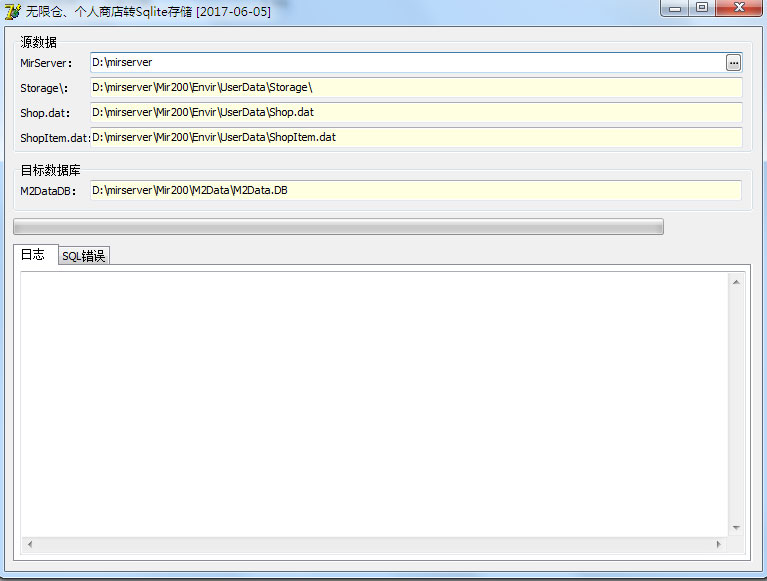Minimize the Sqlite conversion window
This screenshot has width=767, height=581.
click(676, 8)
